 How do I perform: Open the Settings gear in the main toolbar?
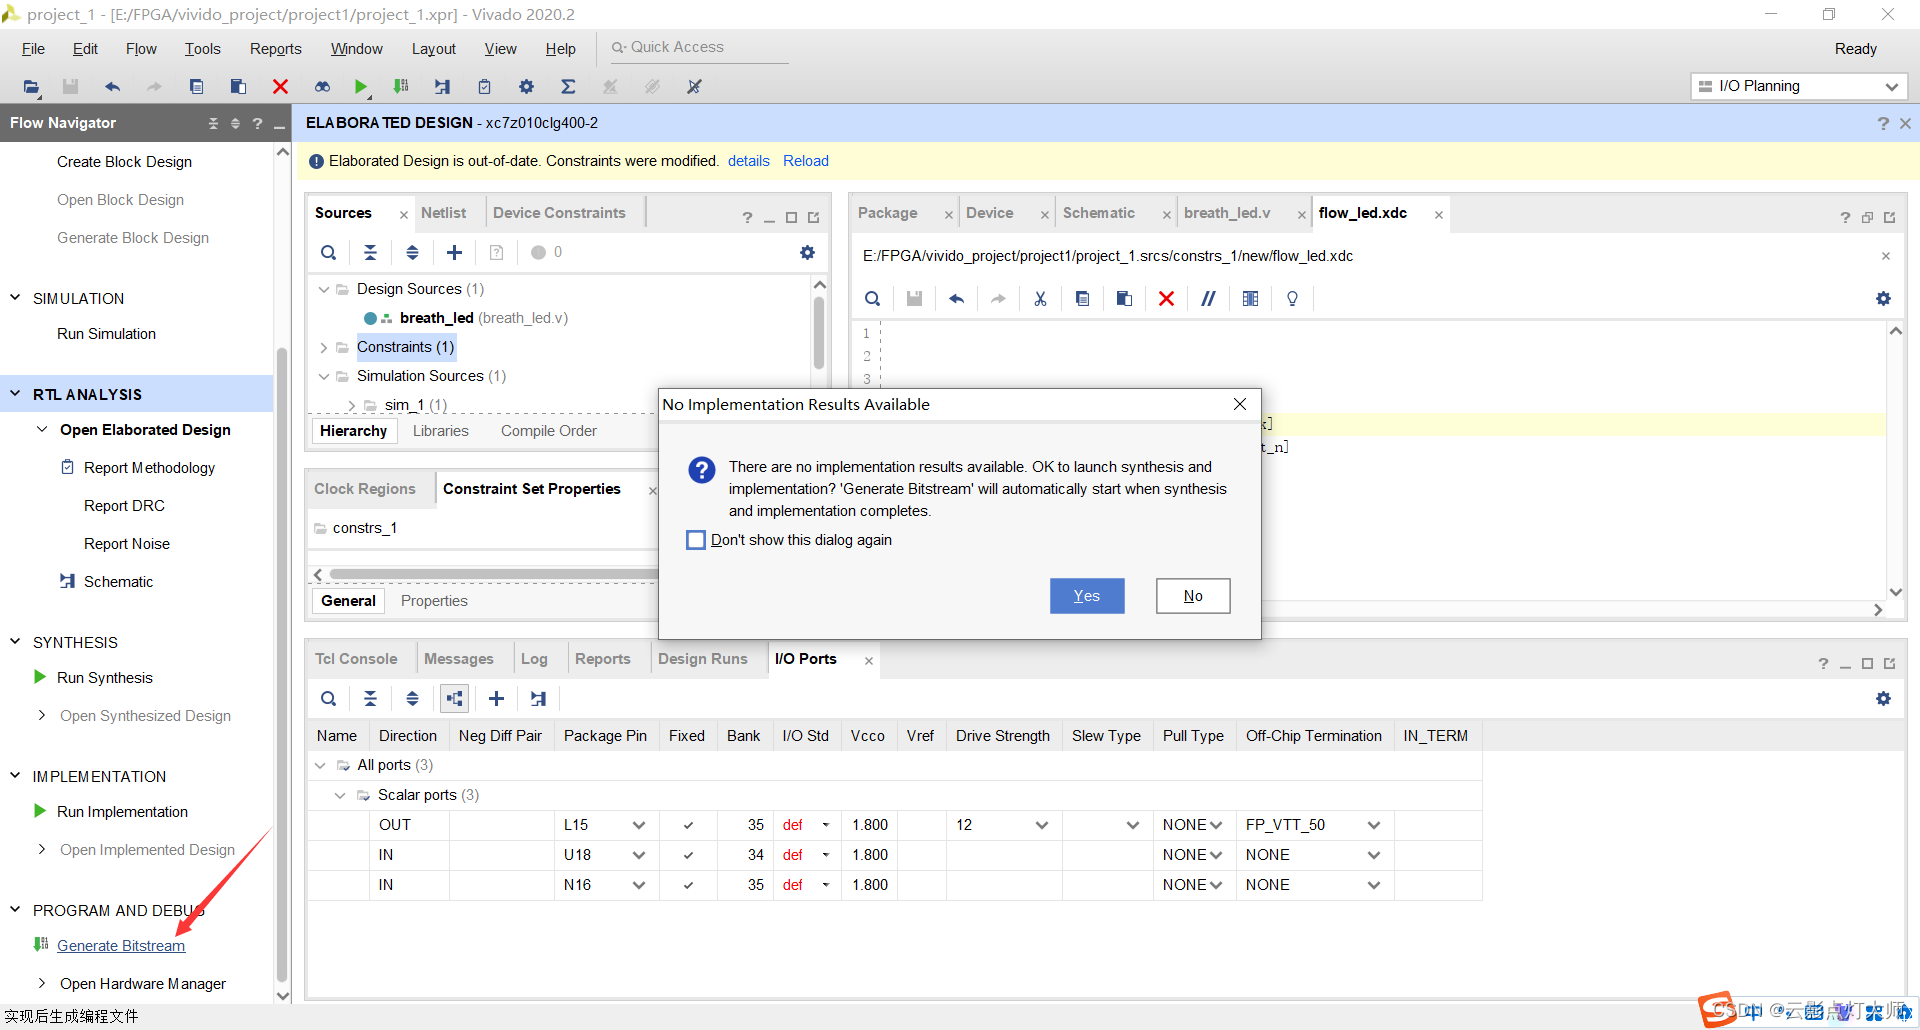(526, 87)
